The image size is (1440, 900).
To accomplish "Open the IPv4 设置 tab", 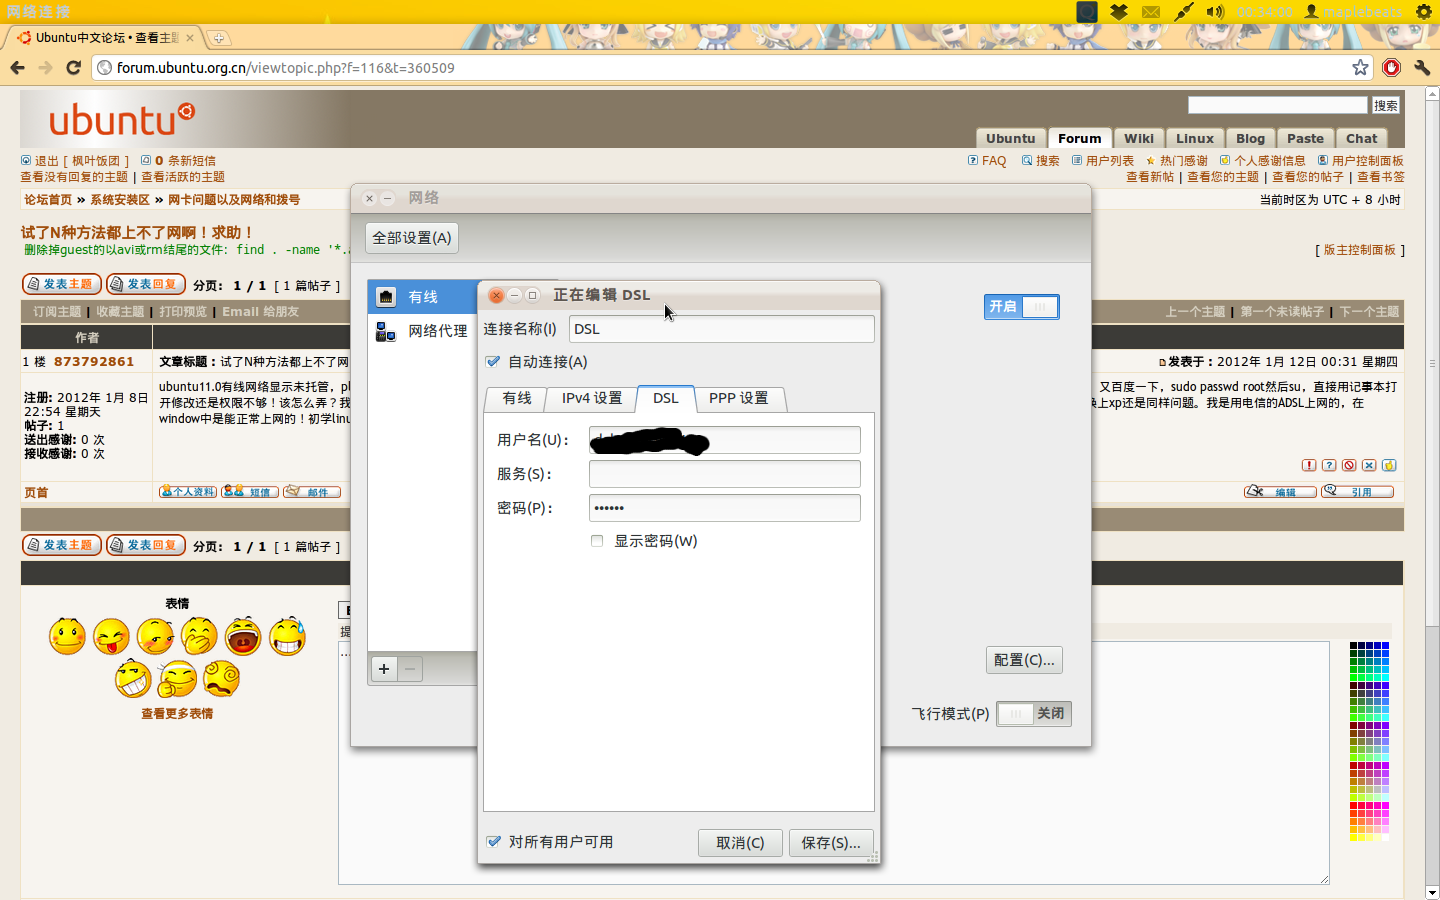I will [x=592, y=398].
